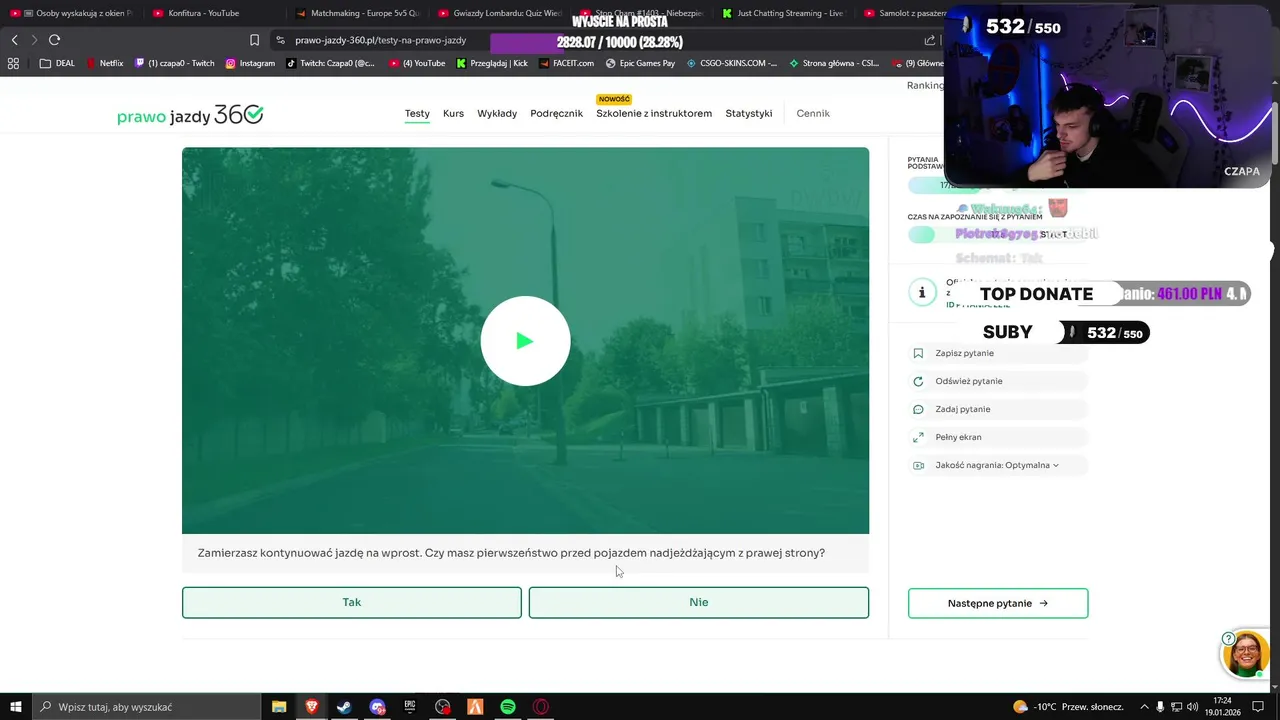Click the microphone tray icon
1280x720 pixels.
point(1160,707)
